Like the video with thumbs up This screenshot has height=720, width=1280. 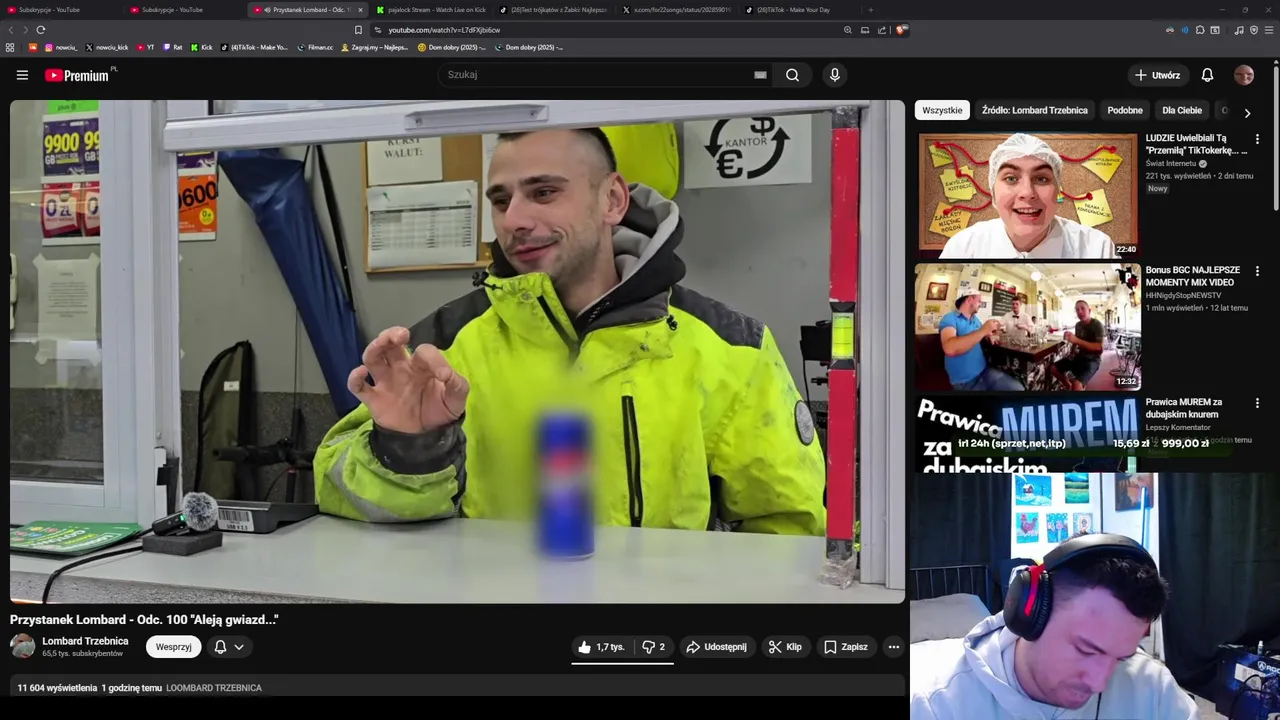point(601,647)
